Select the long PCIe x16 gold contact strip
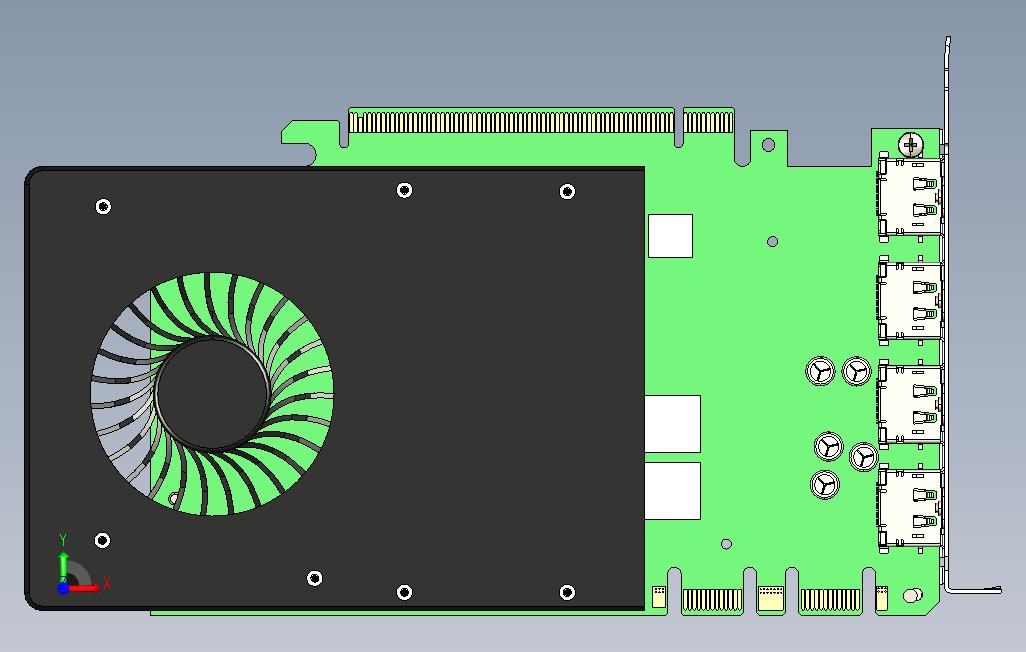Screen dimensions: 1026x652 click(511, 122)
